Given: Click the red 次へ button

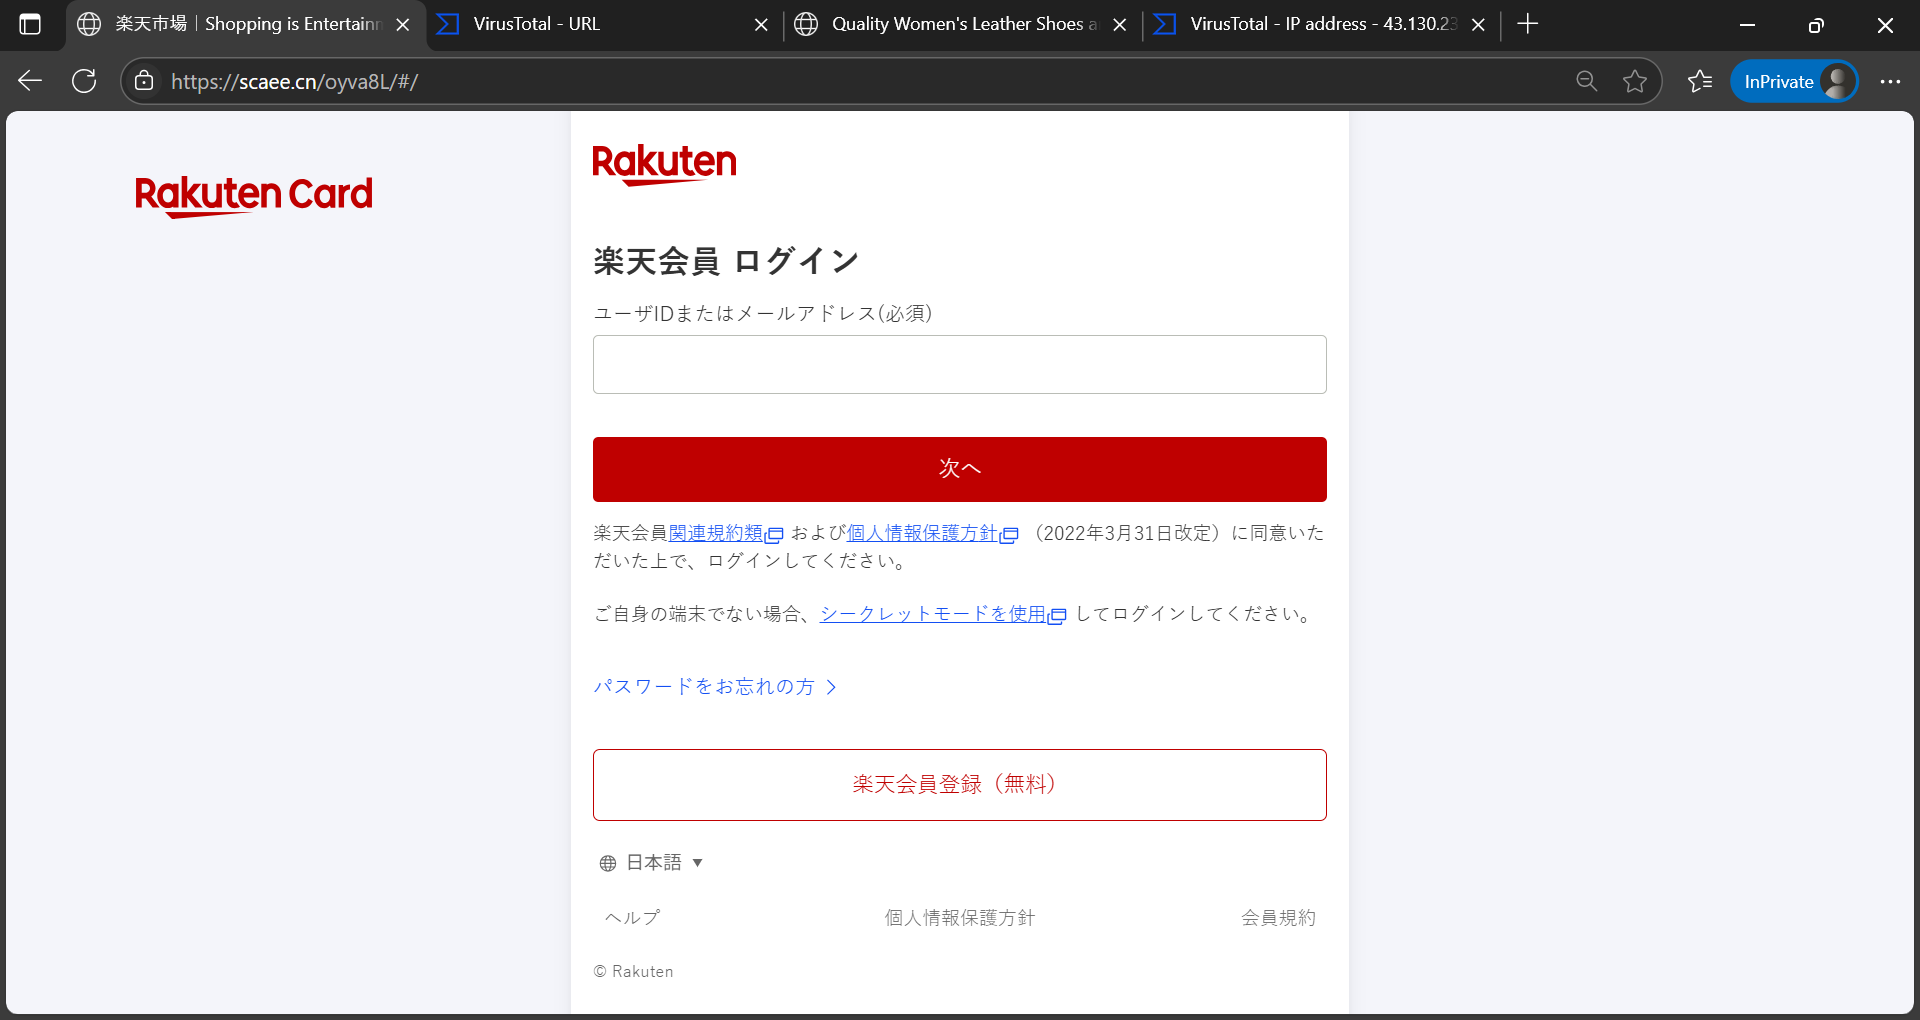Looking at the screenshot, I should tap(960, 469).
